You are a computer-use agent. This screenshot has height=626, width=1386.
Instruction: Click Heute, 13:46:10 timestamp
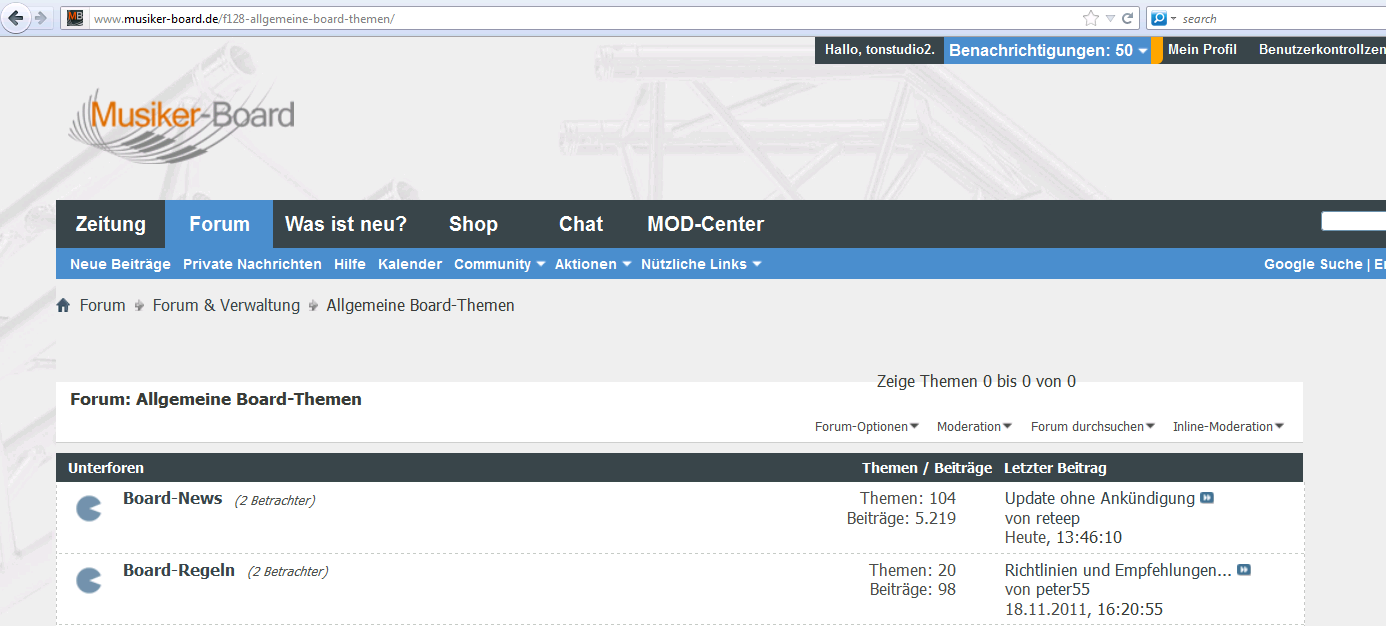click(1063, 538)
